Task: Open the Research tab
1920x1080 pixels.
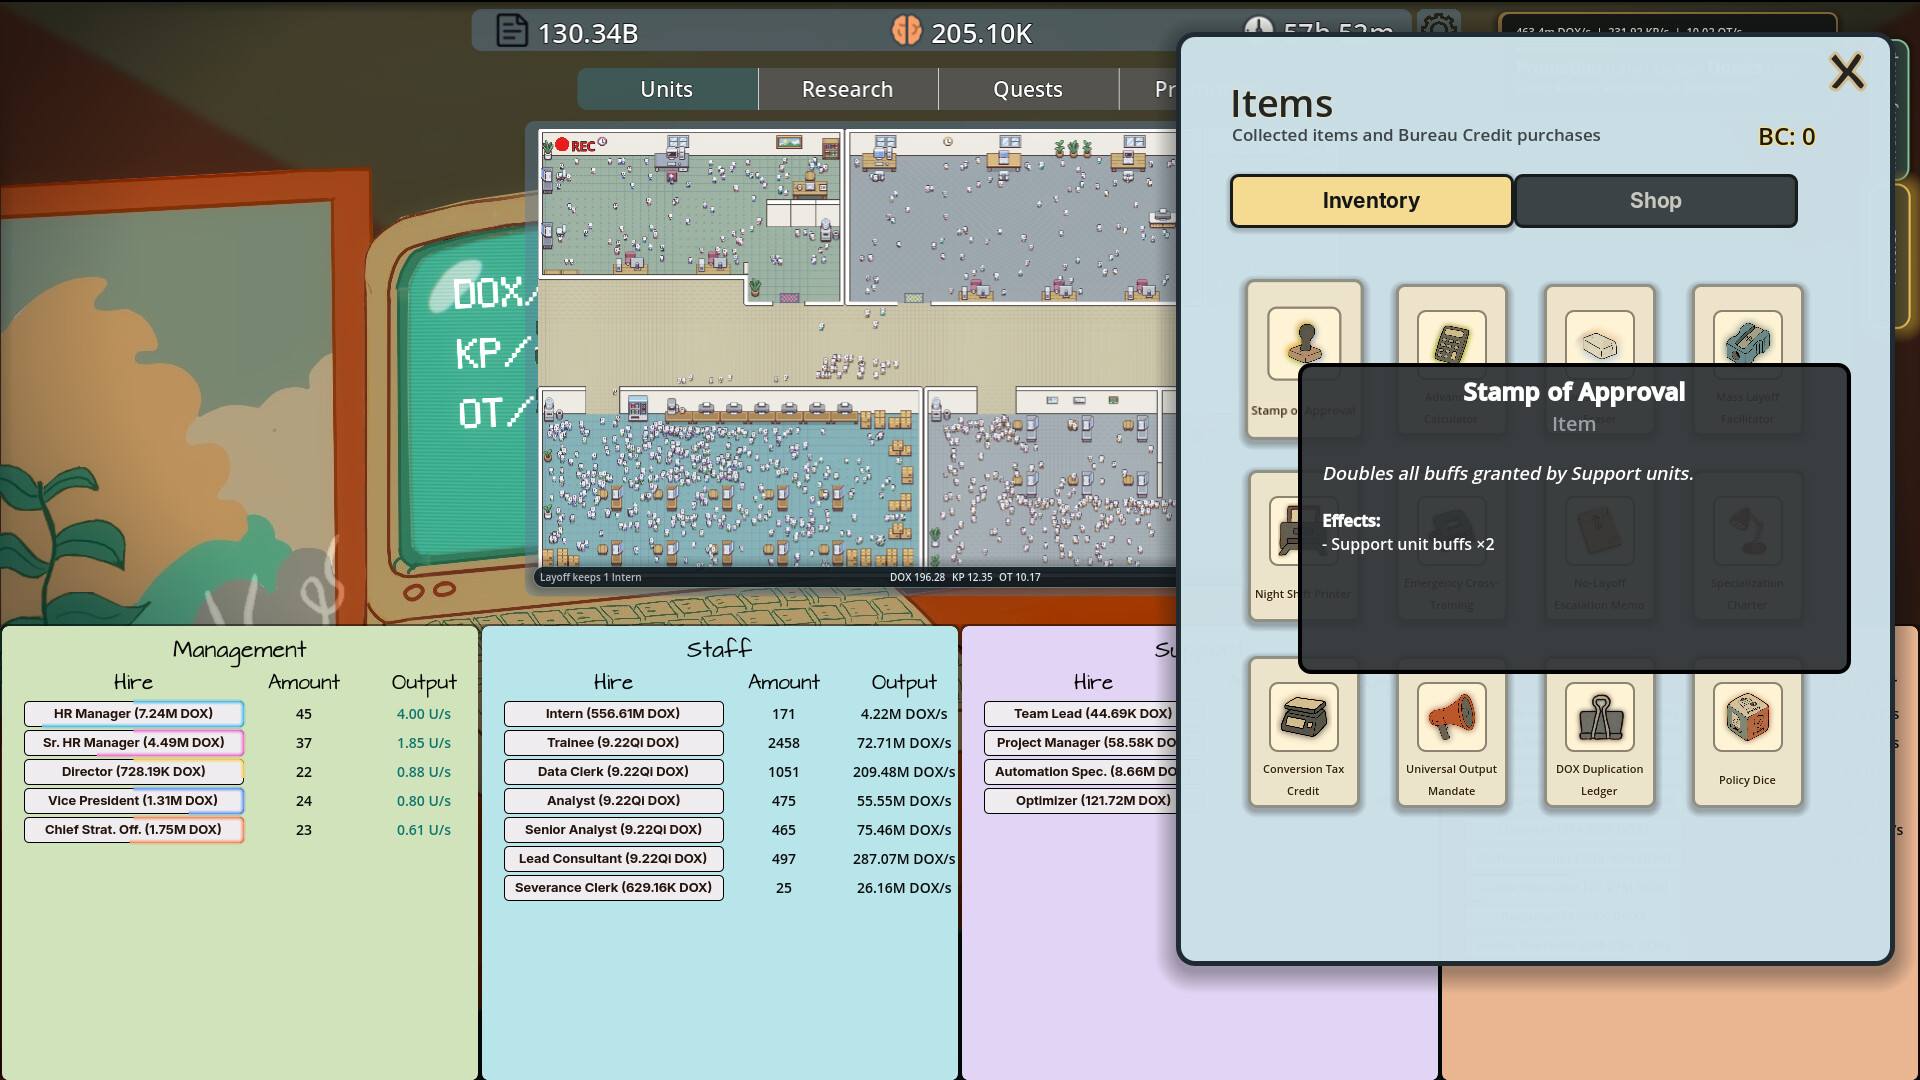Action: click(x=847, y=89)
